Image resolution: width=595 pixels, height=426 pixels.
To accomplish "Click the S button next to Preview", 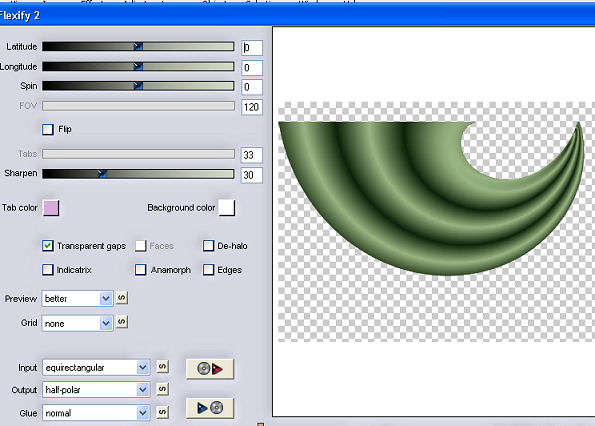I will (121, 298).
